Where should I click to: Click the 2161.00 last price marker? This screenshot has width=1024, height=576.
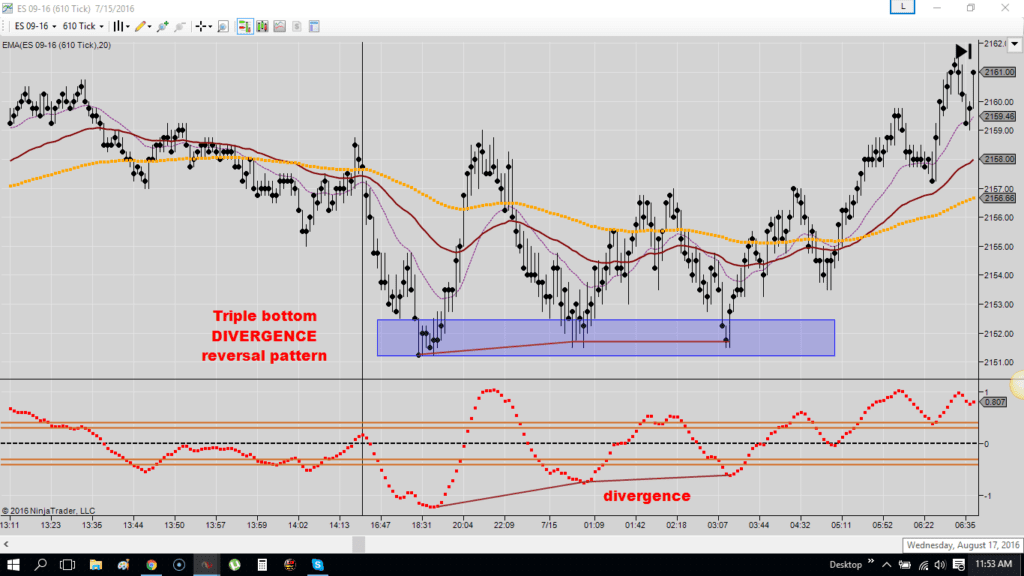(x=999, y=72)
